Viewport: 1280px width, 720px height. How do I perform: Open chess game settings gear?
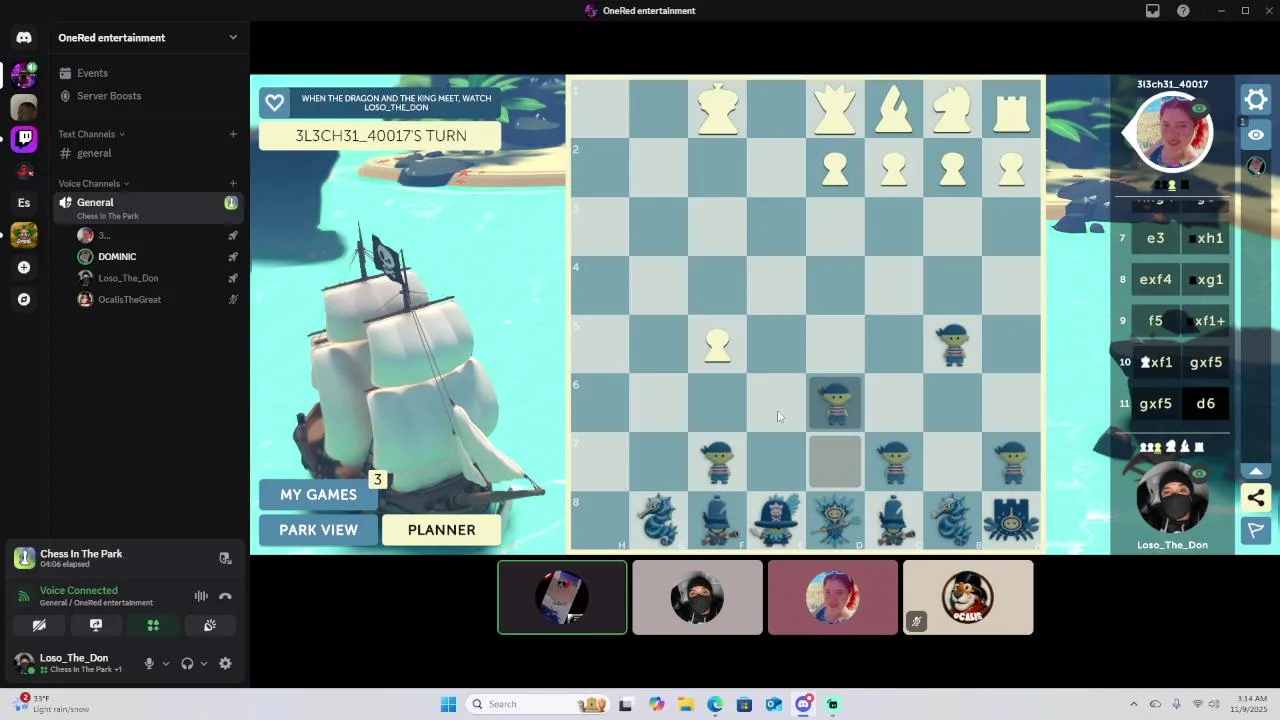pos(1256,99)
